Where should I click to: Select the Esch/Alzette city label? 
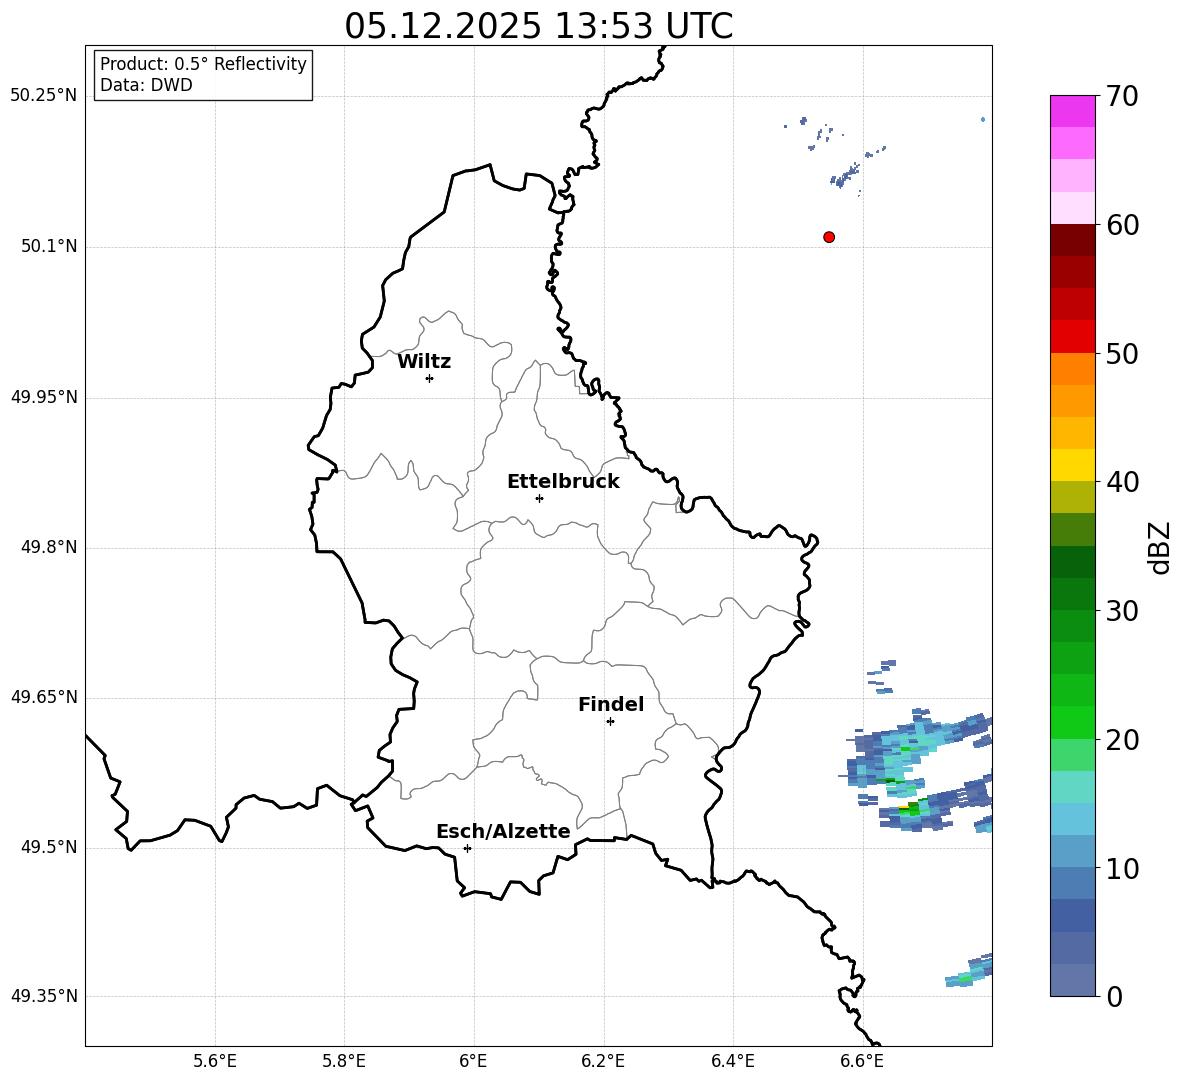coord(503,831)
